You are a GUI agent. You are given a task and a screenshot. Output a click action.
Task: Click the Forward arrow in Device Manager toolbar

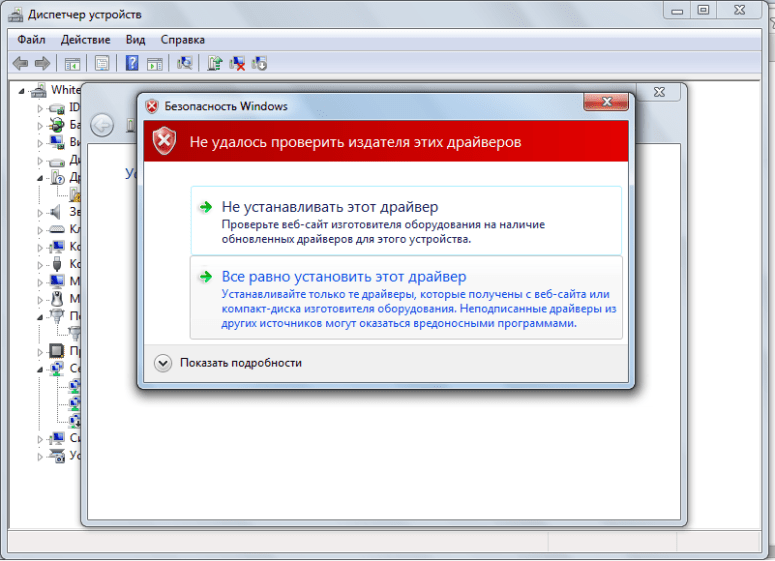pos(43,63)
